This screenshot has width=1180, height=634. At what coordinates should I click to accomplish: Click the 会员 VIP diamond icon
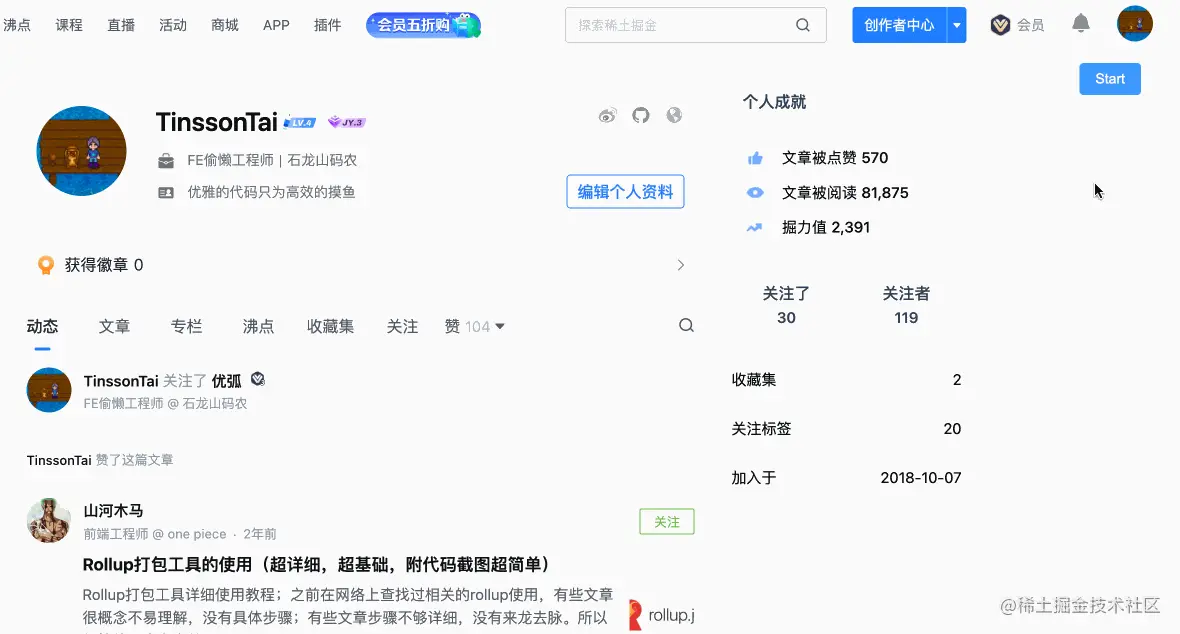(1000, 25)
